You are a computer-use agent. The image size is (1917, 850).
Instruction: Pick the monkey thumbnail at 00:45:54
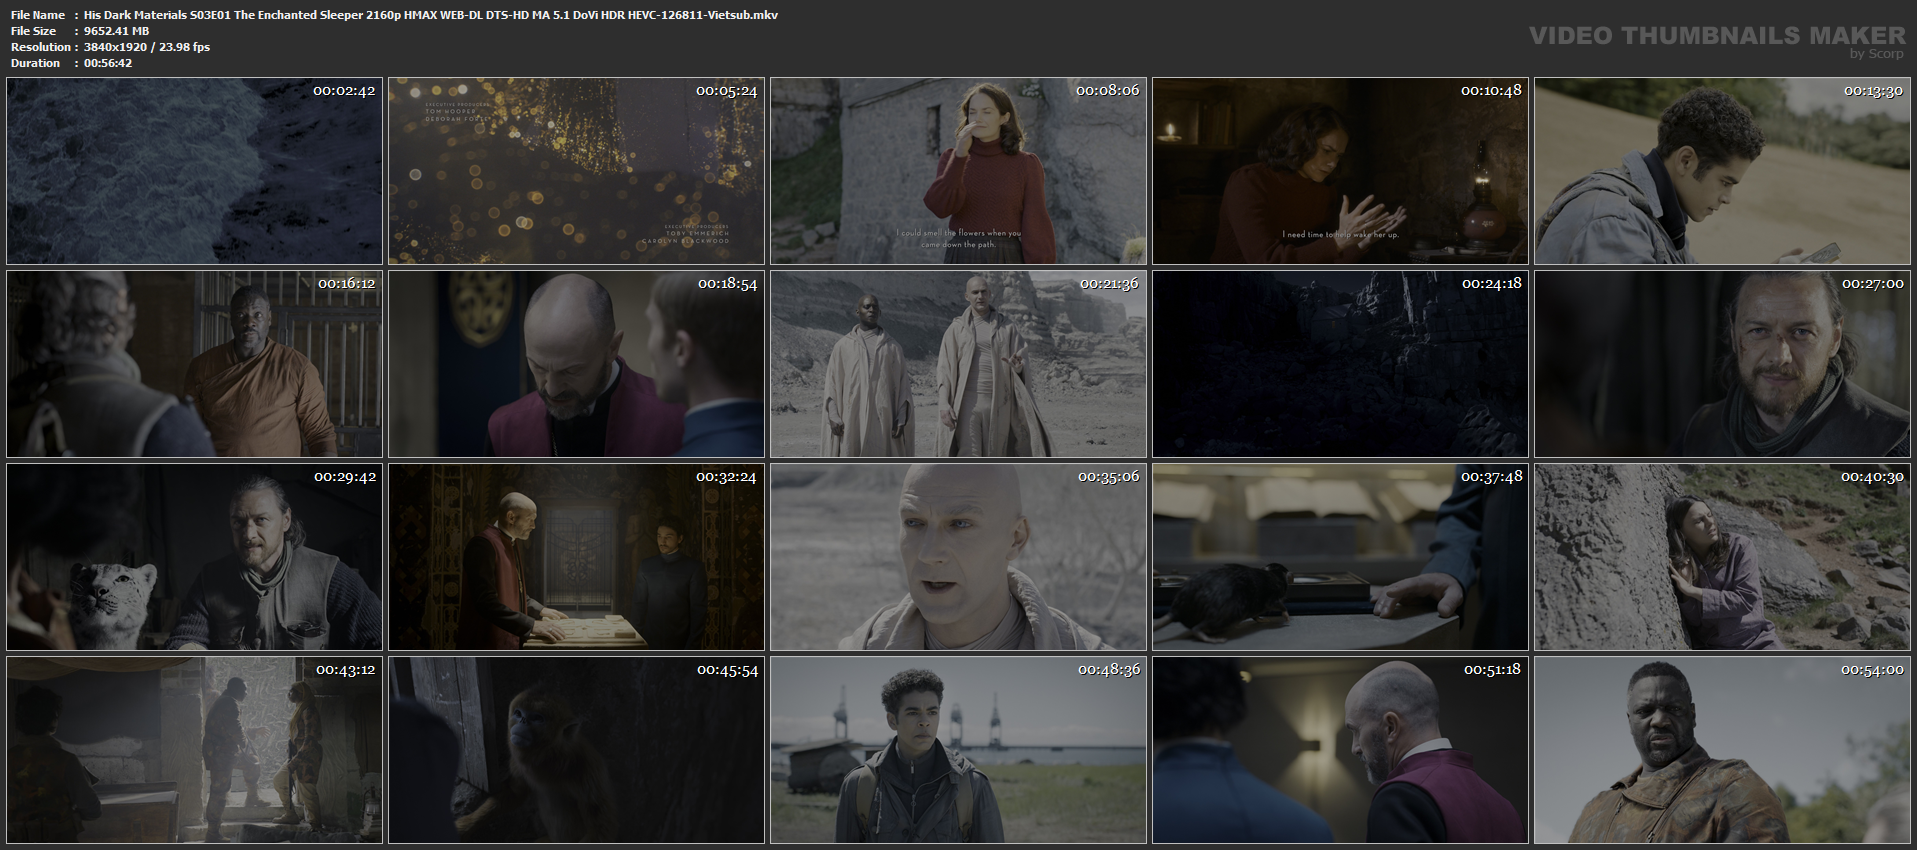[577, 750]
